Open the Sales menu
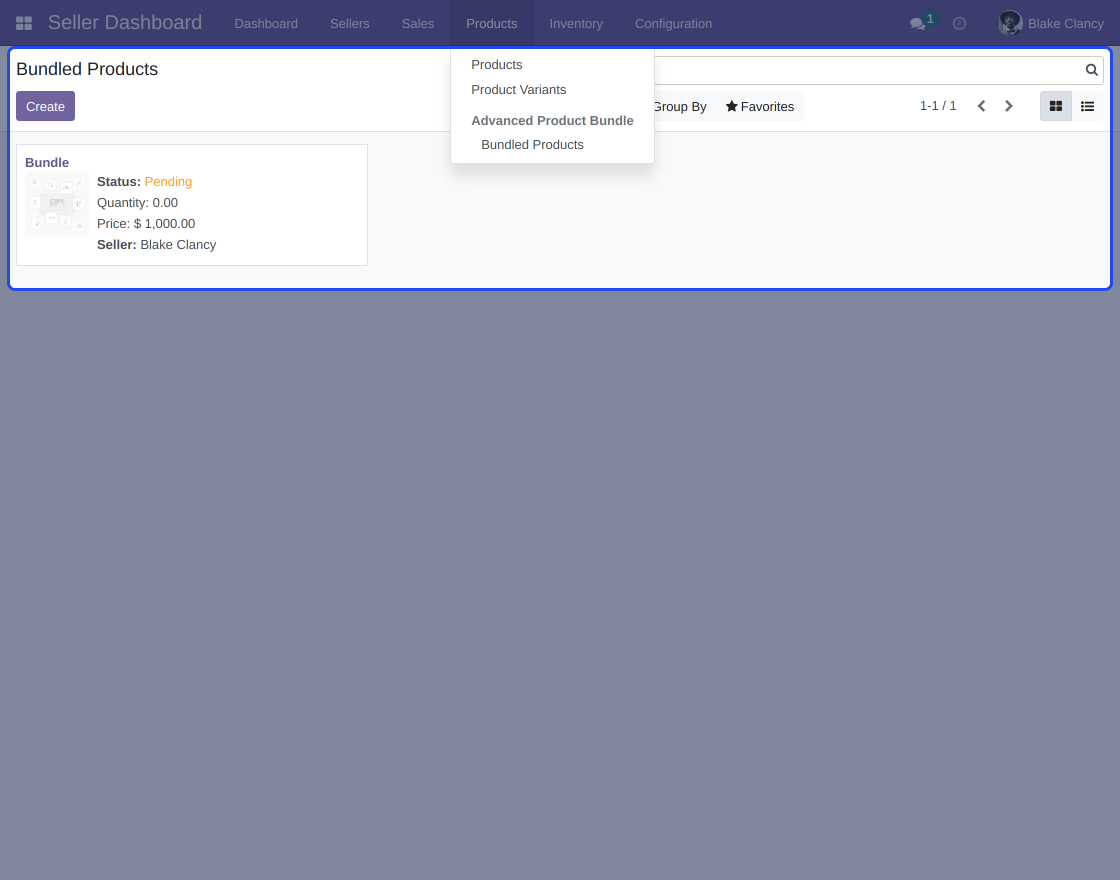This screenshot has height=880, width=1120. coord(418,24)
